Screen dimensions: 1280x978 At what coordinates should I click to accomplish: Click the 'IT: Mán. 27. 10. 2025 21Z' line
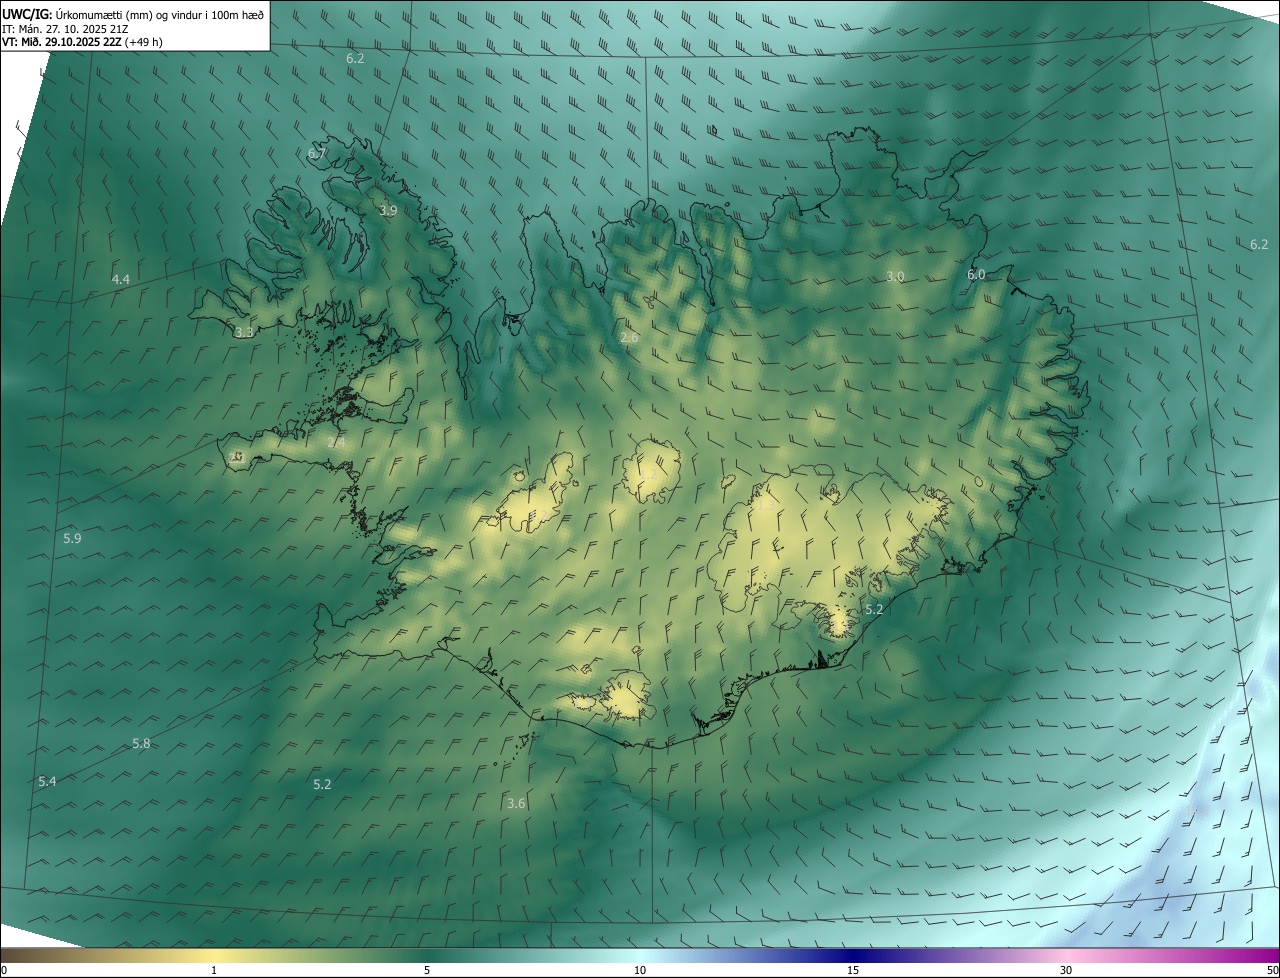65,28
